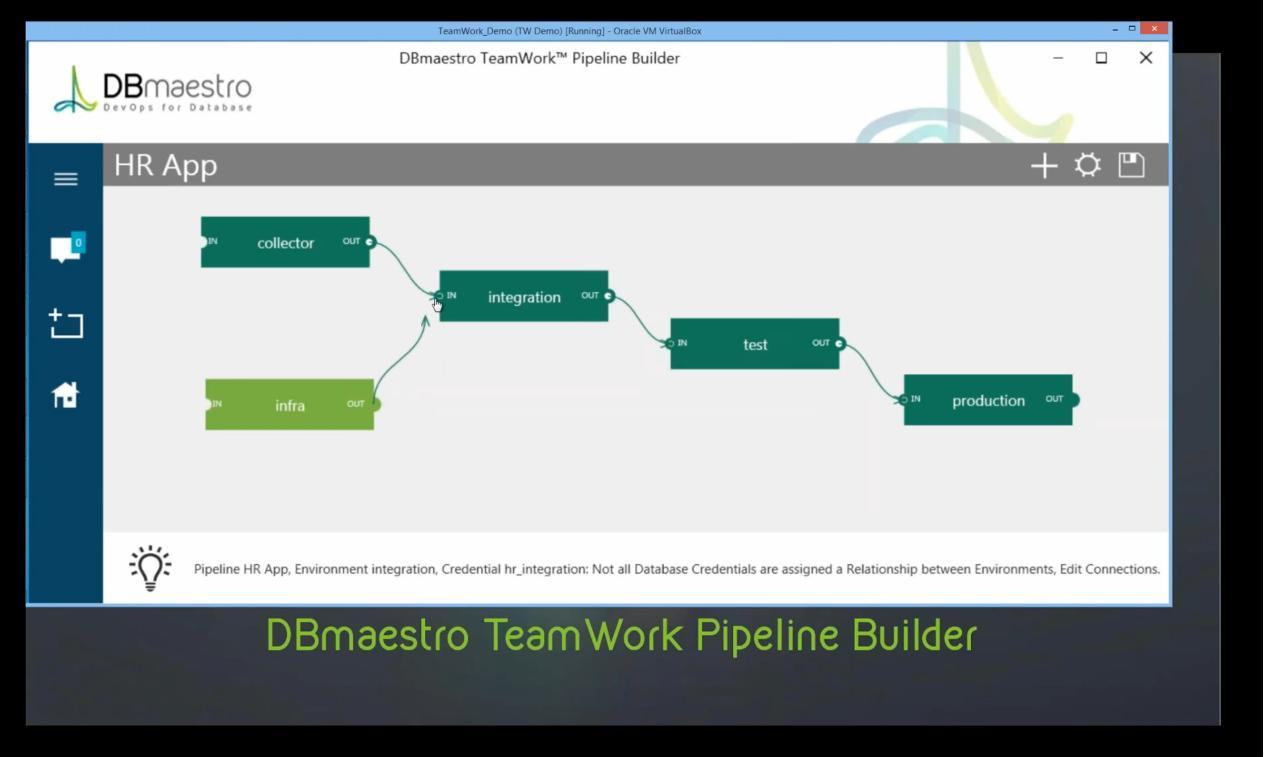Image resolution: width=1264 pixels, height=757 pixels.
Task: Add a new environment with the plus icon
Action: point(1042,166)
